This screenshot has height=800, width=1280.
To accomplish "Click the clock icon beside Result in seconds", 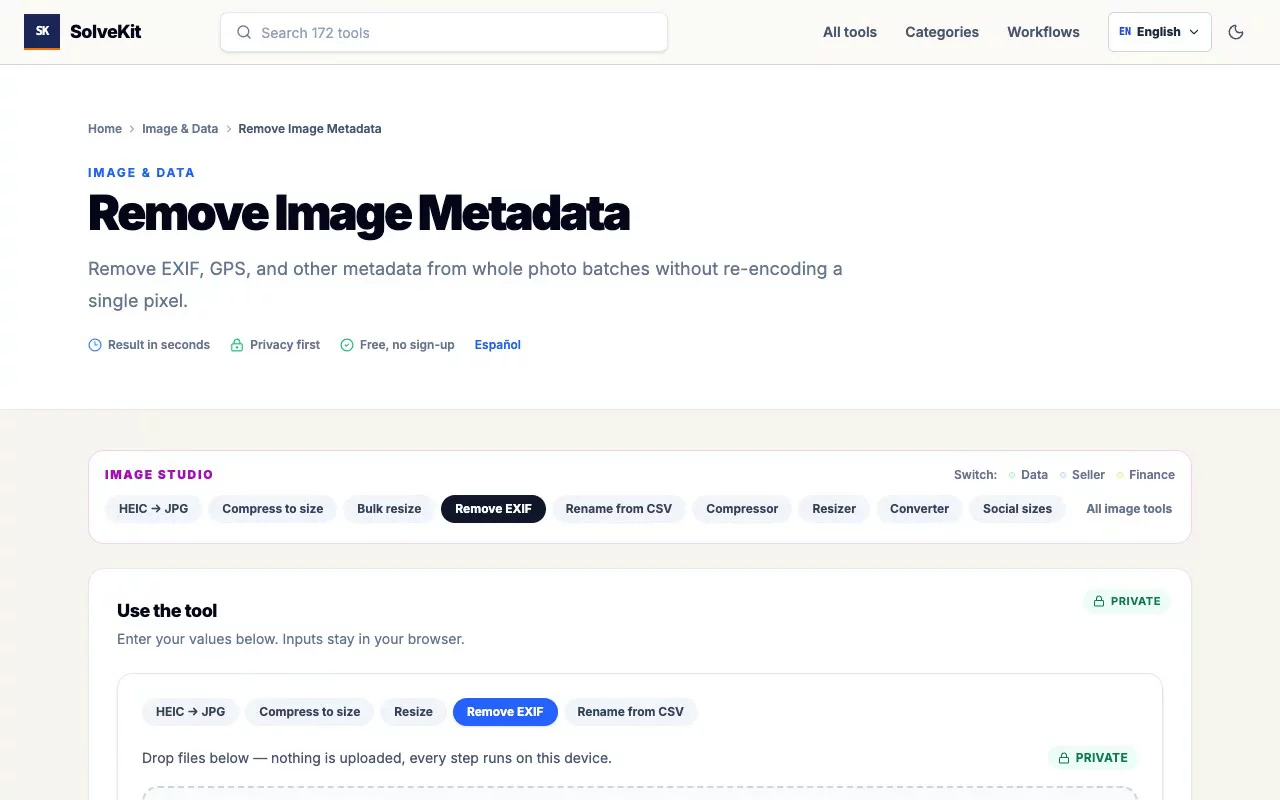I will click(95, 345).
